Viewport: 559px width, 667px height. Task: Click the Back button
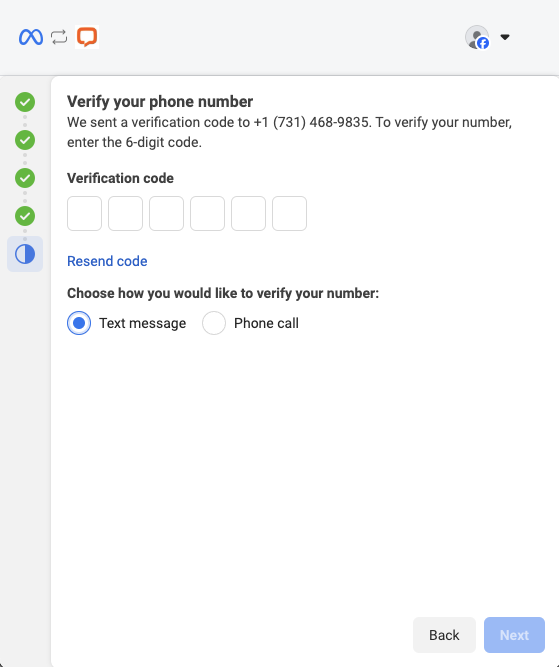(x=444, y=635)
